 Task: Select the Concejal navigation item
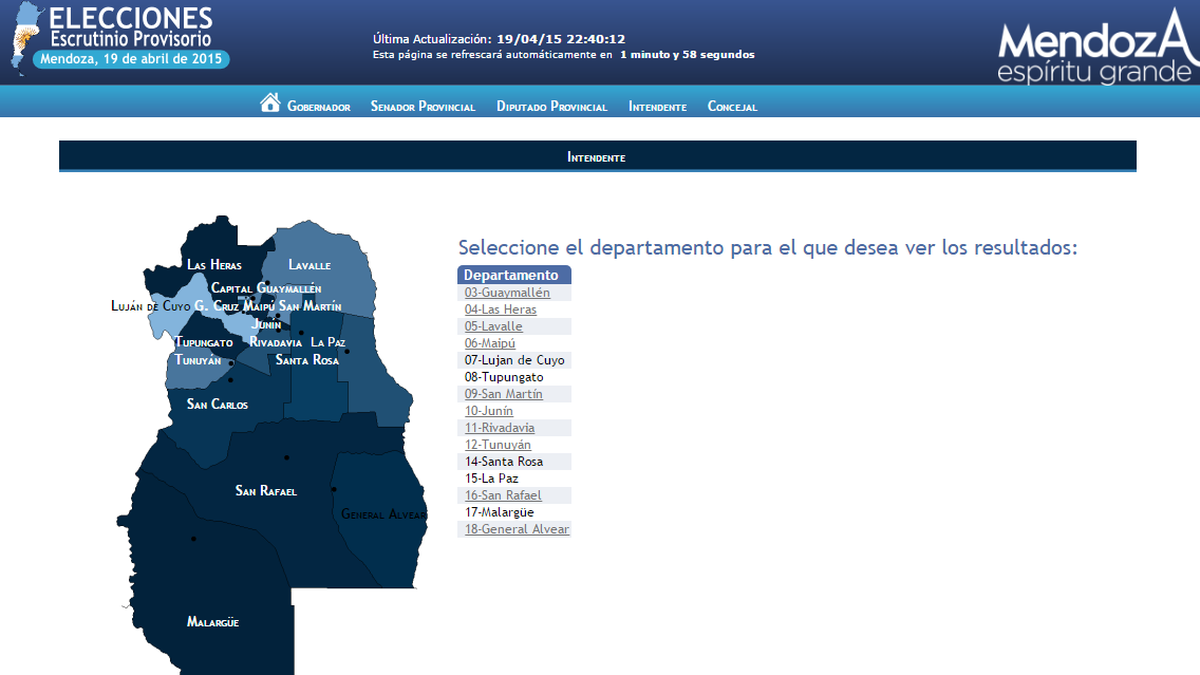pos(732,105)
